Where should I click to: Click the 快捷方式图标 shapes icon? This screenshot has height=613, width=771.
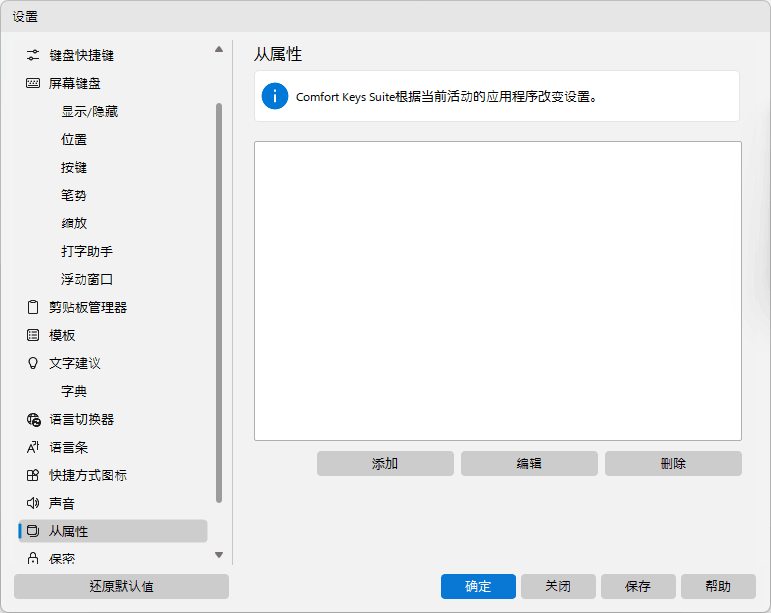click(33, 475)
